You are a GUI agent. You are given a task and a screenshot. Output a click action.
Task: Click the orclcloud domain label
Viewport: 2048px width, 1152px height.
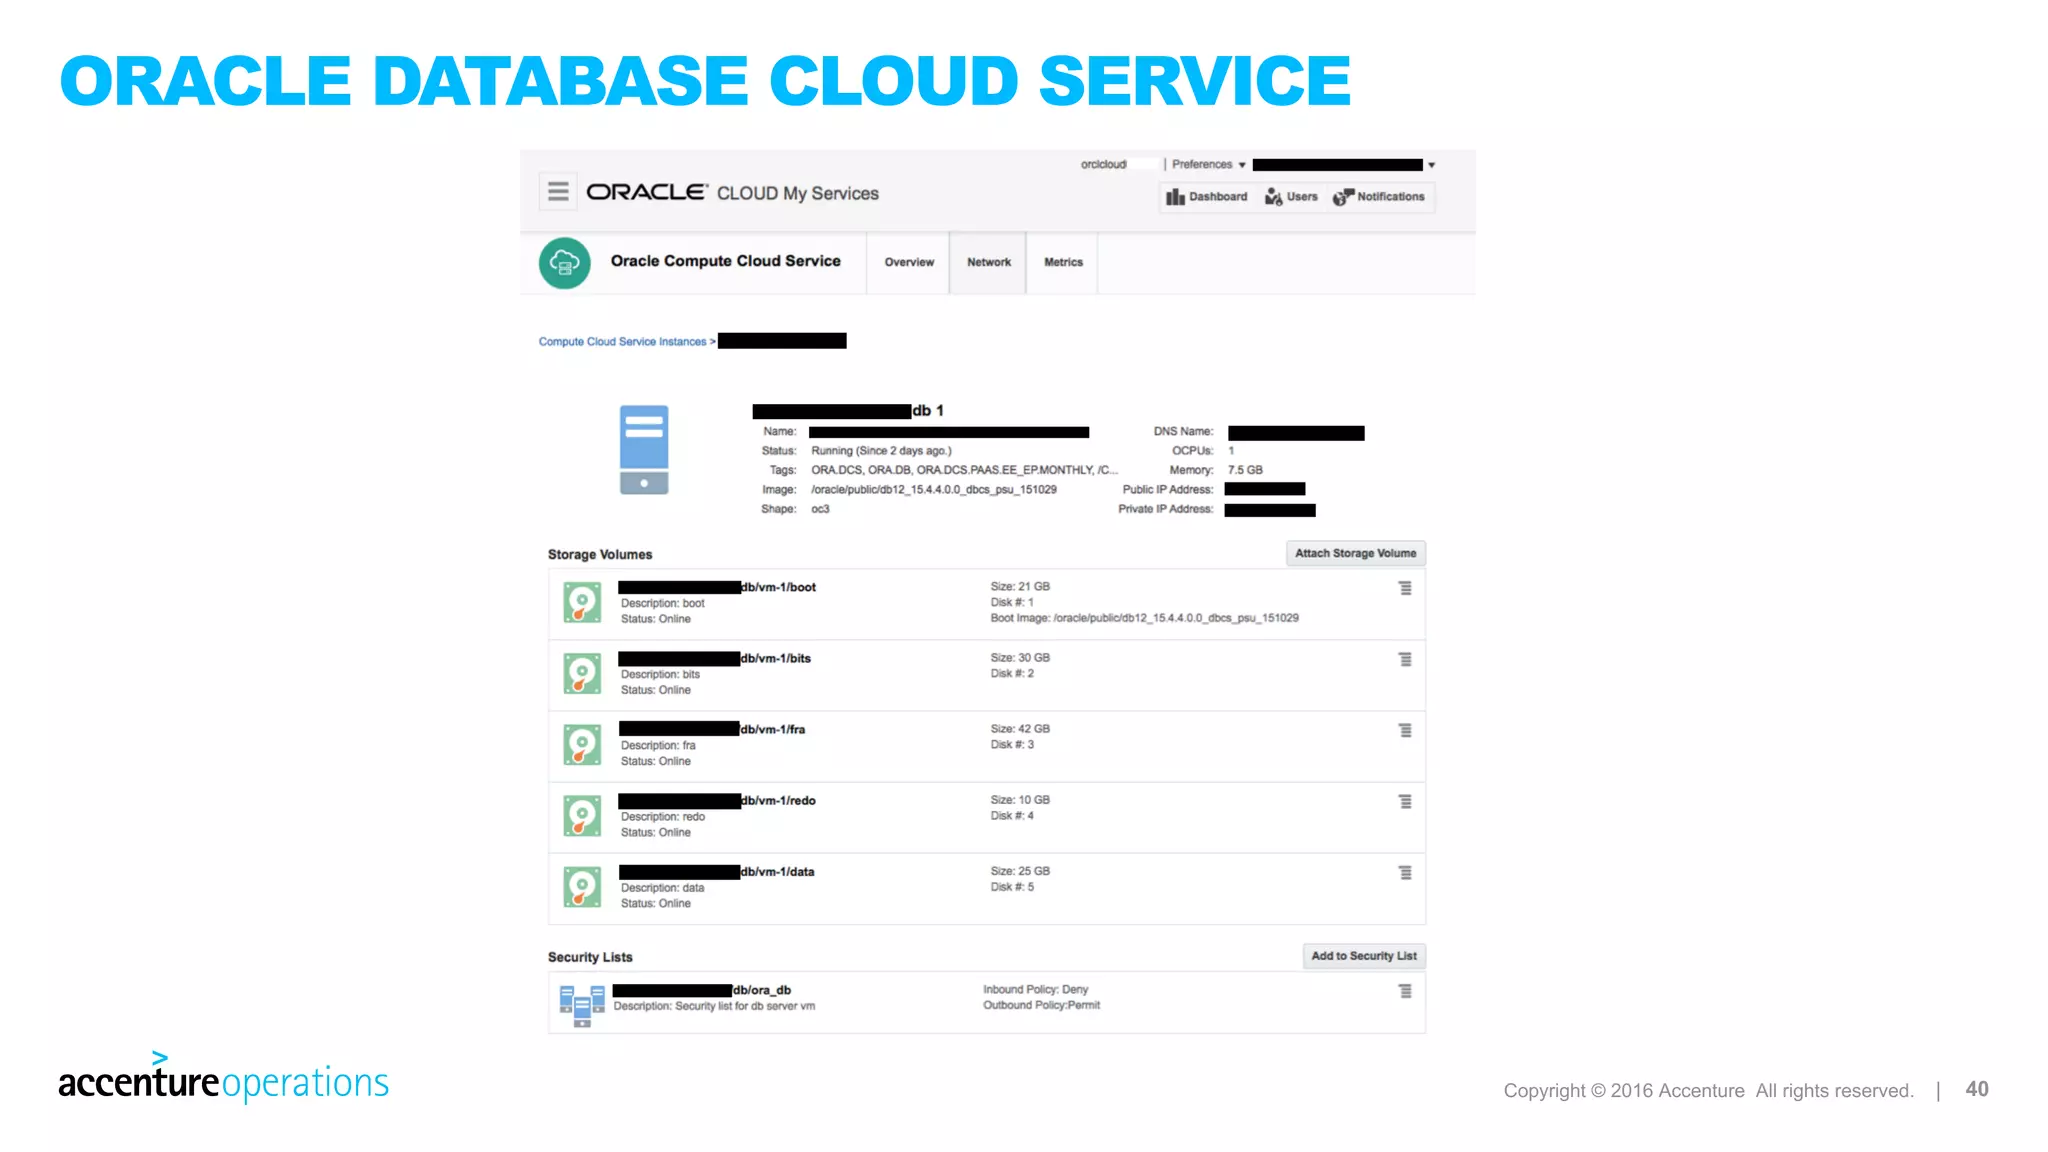(x=1103, y=165)
